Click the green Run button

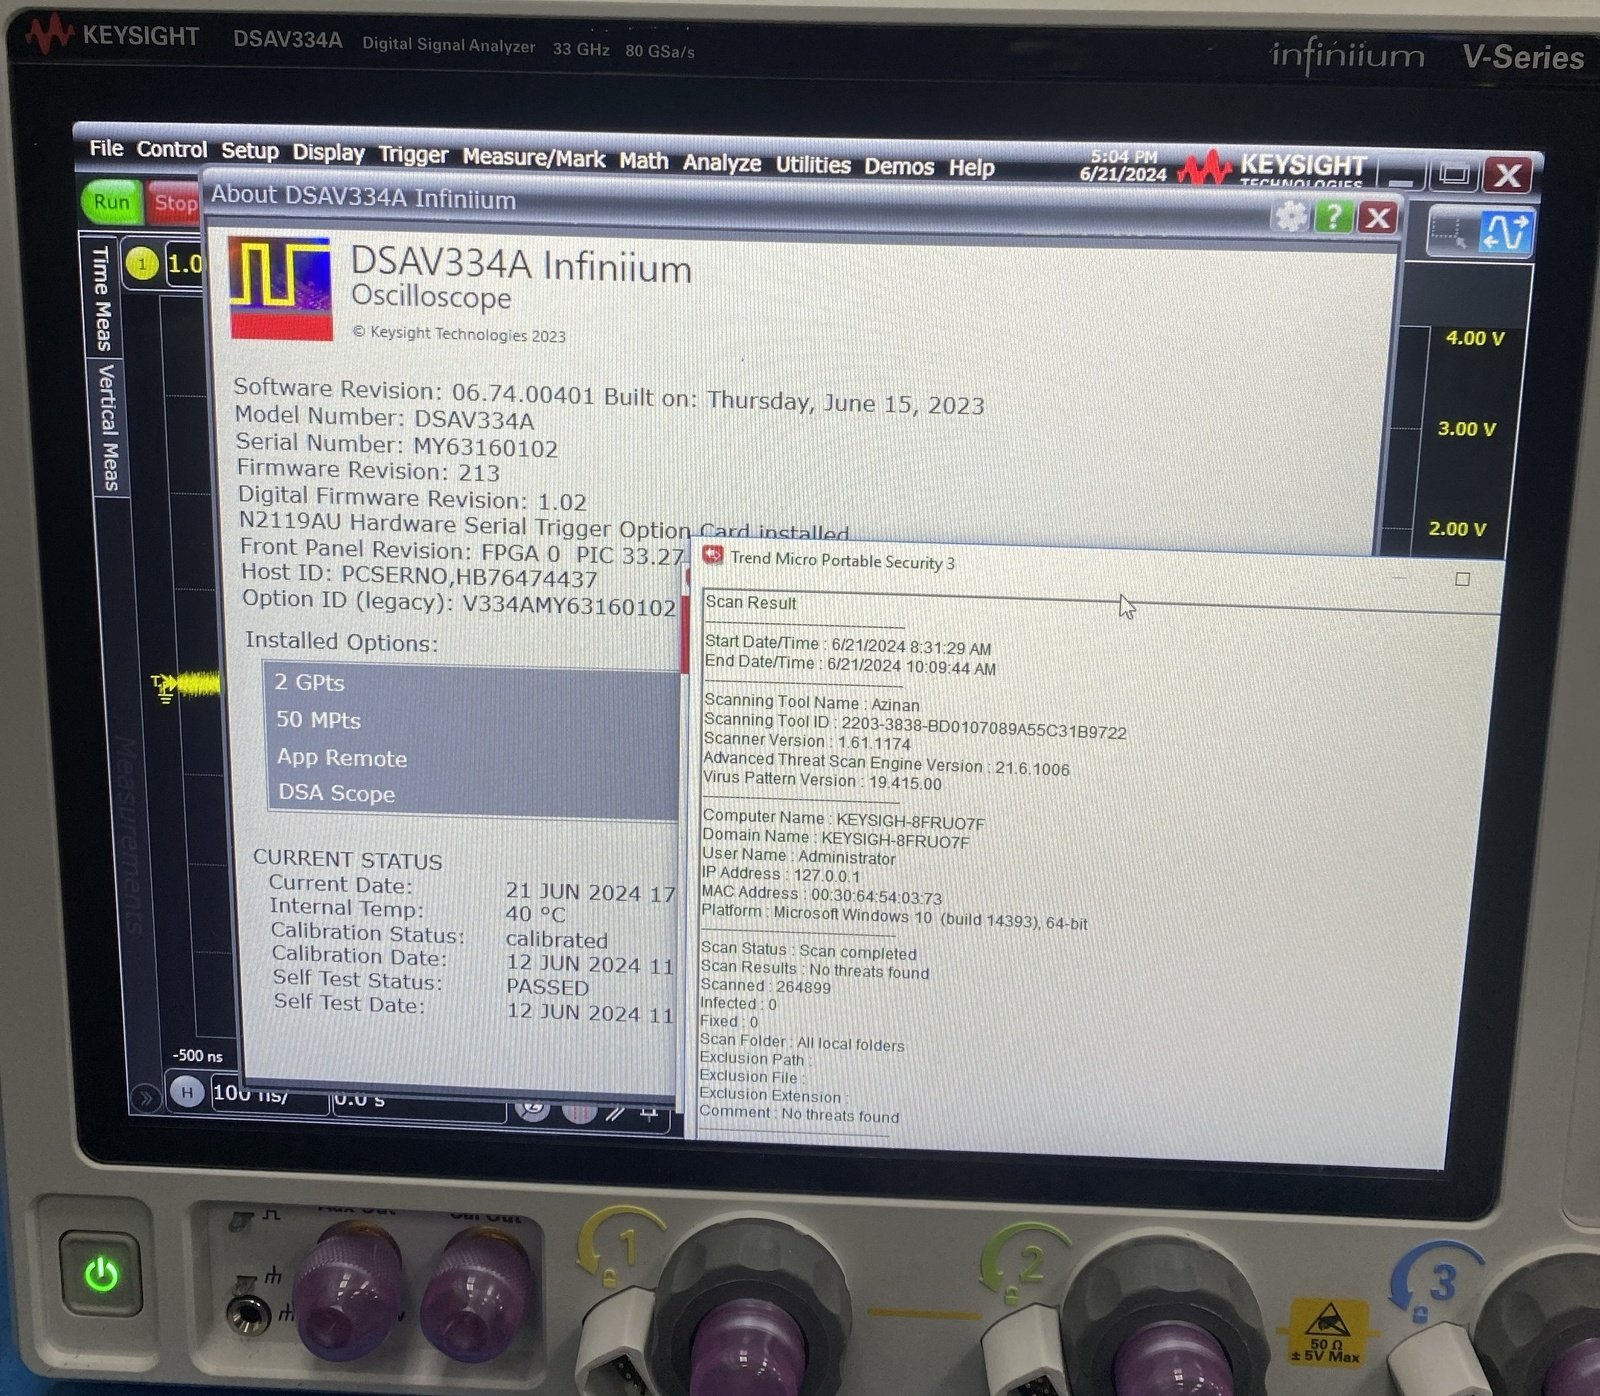pyautogui.click(x=111, y=202)
